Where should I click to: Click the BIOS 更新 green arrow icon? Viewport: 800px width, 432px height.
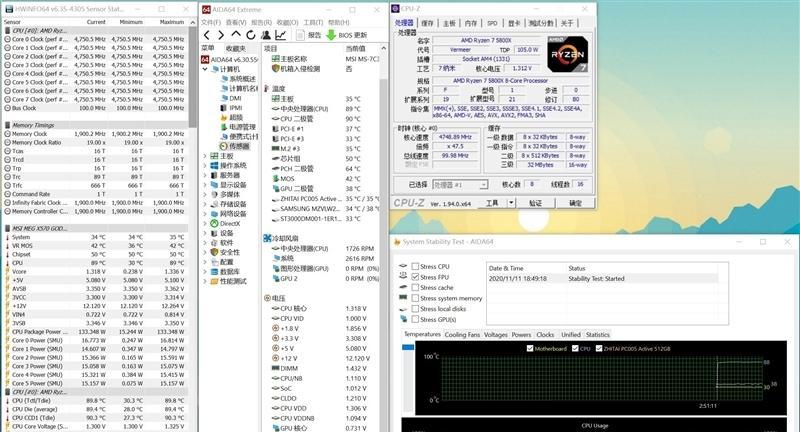pos(331,35)
